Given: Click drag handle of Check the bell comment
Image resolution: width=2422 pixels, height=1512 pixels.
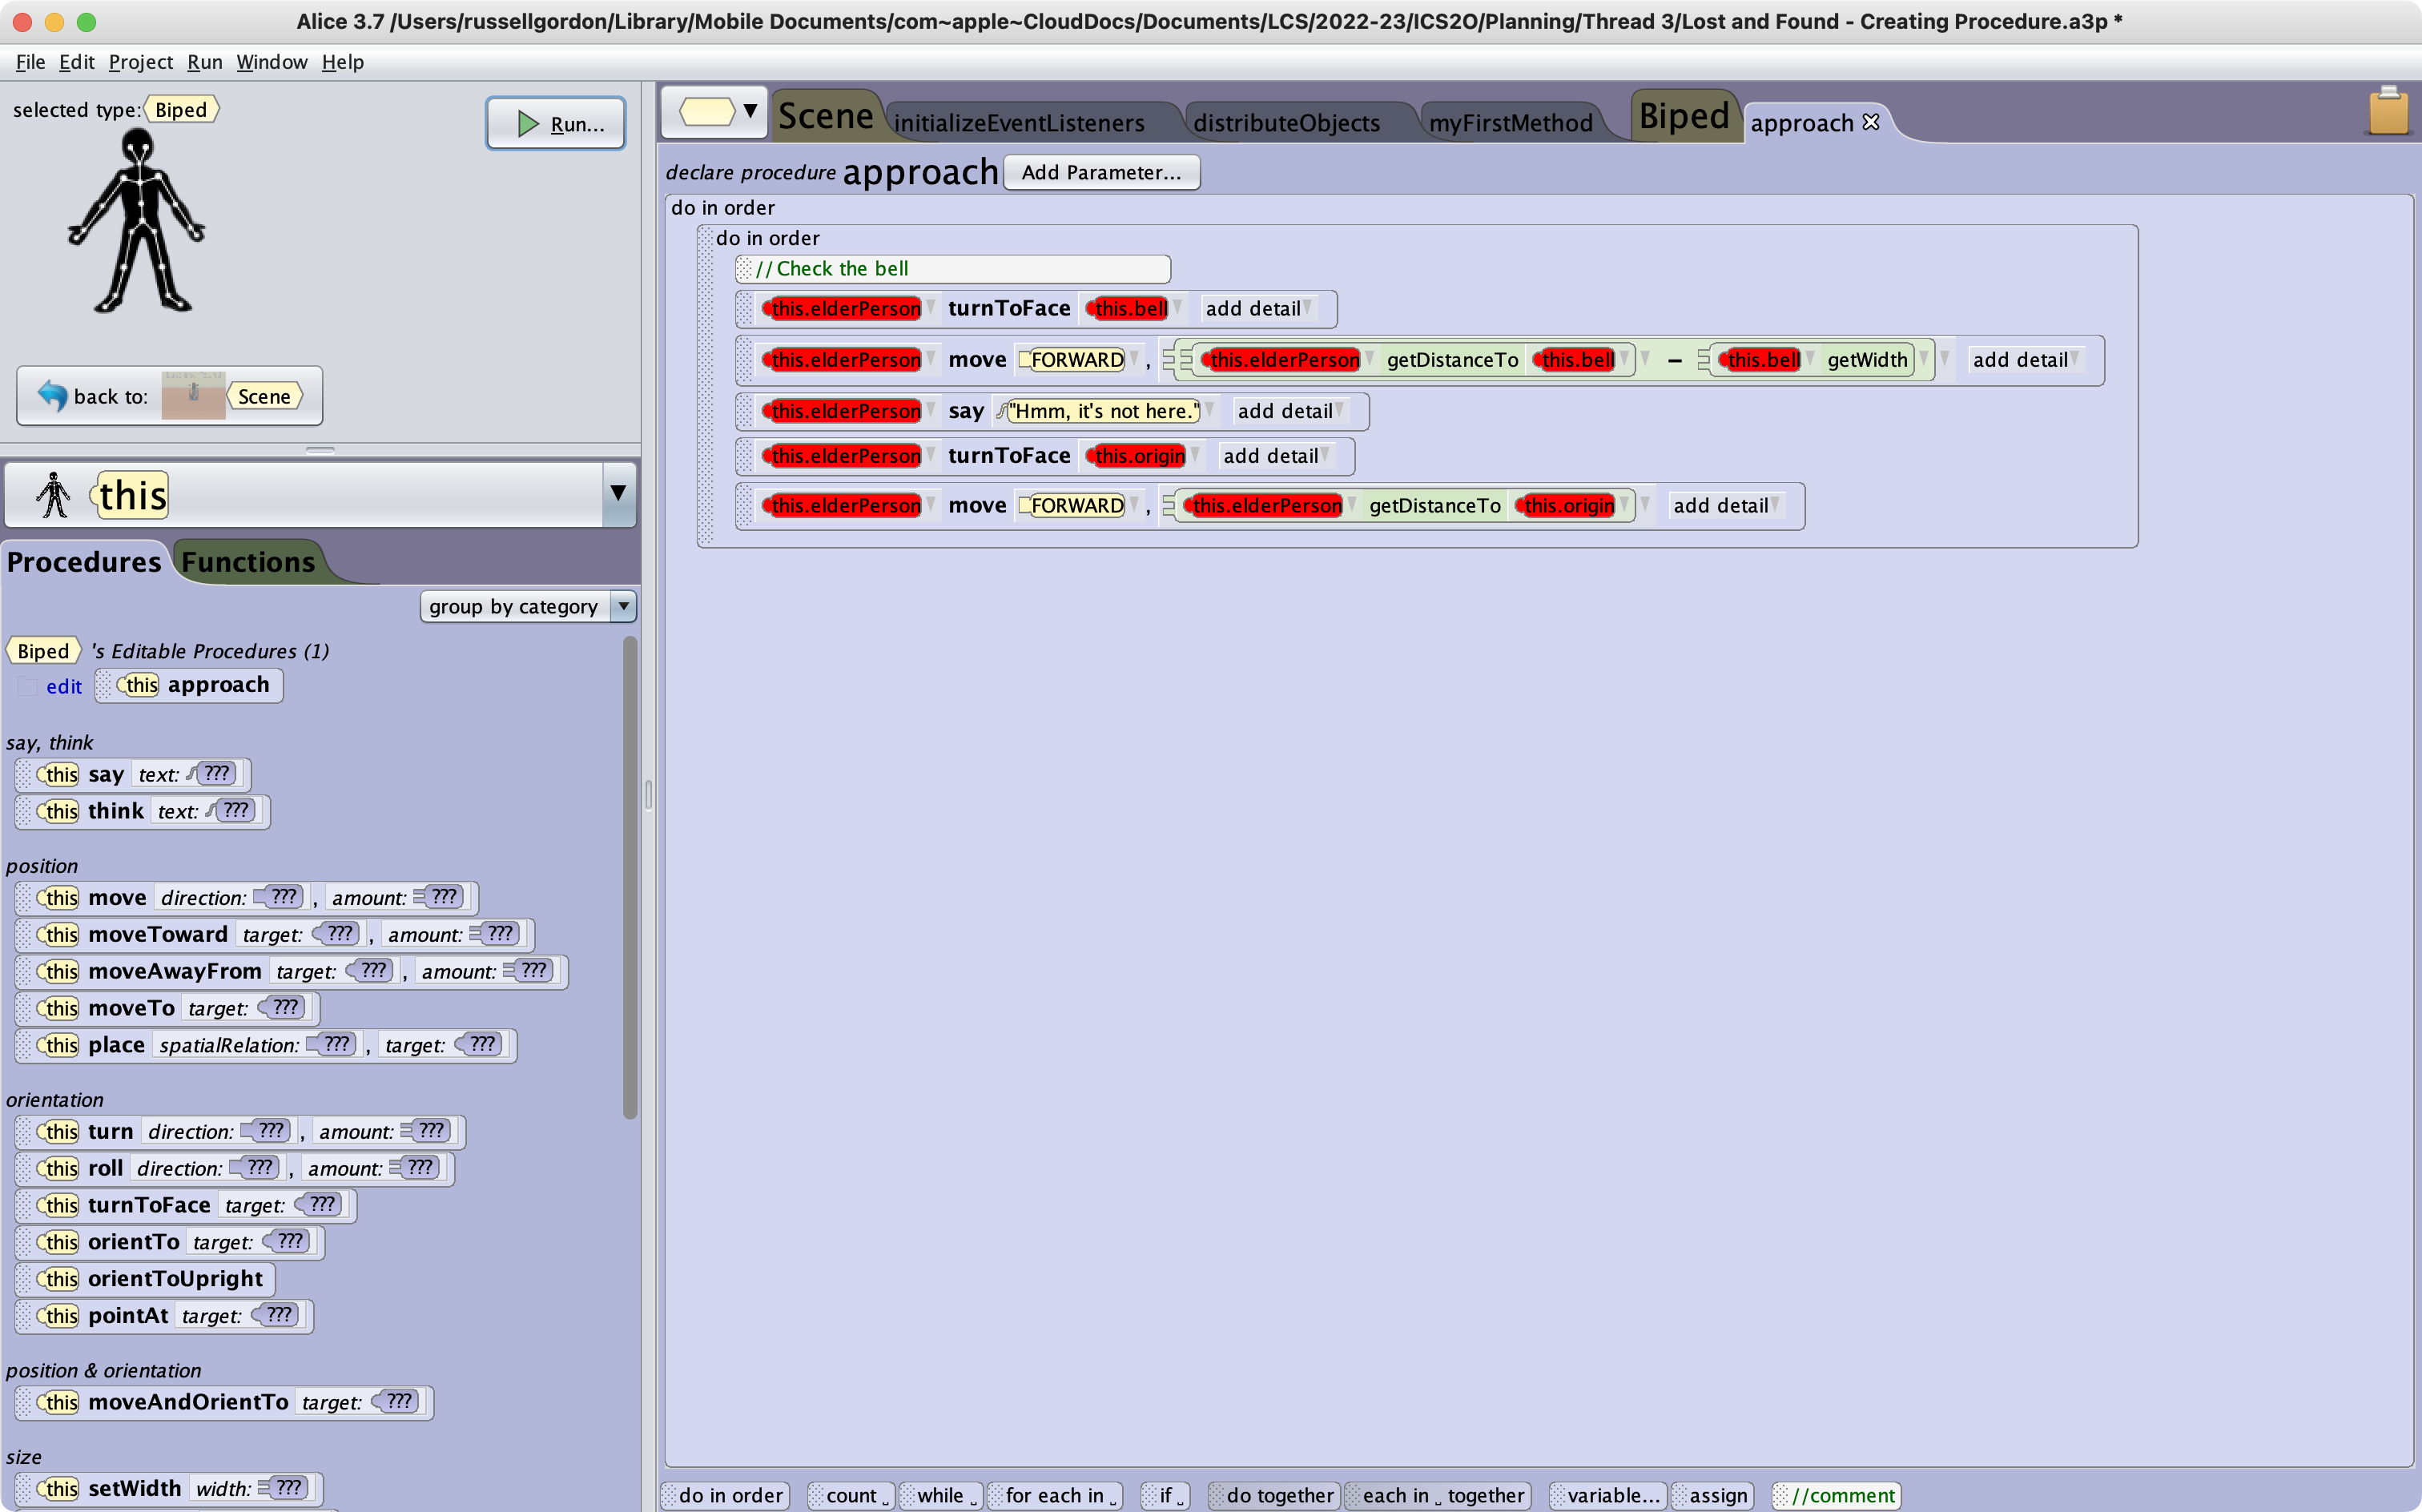Looking at the screenshot, I should pos(744,269).
